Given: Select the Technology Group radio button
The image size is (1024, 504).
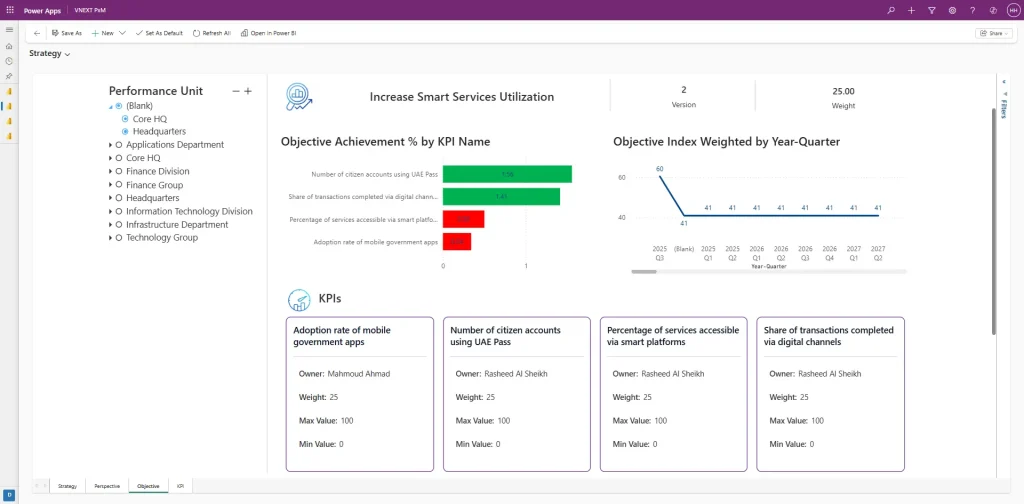Looking at the screenshot, I should pyautogui.click(x=119, y=238).
